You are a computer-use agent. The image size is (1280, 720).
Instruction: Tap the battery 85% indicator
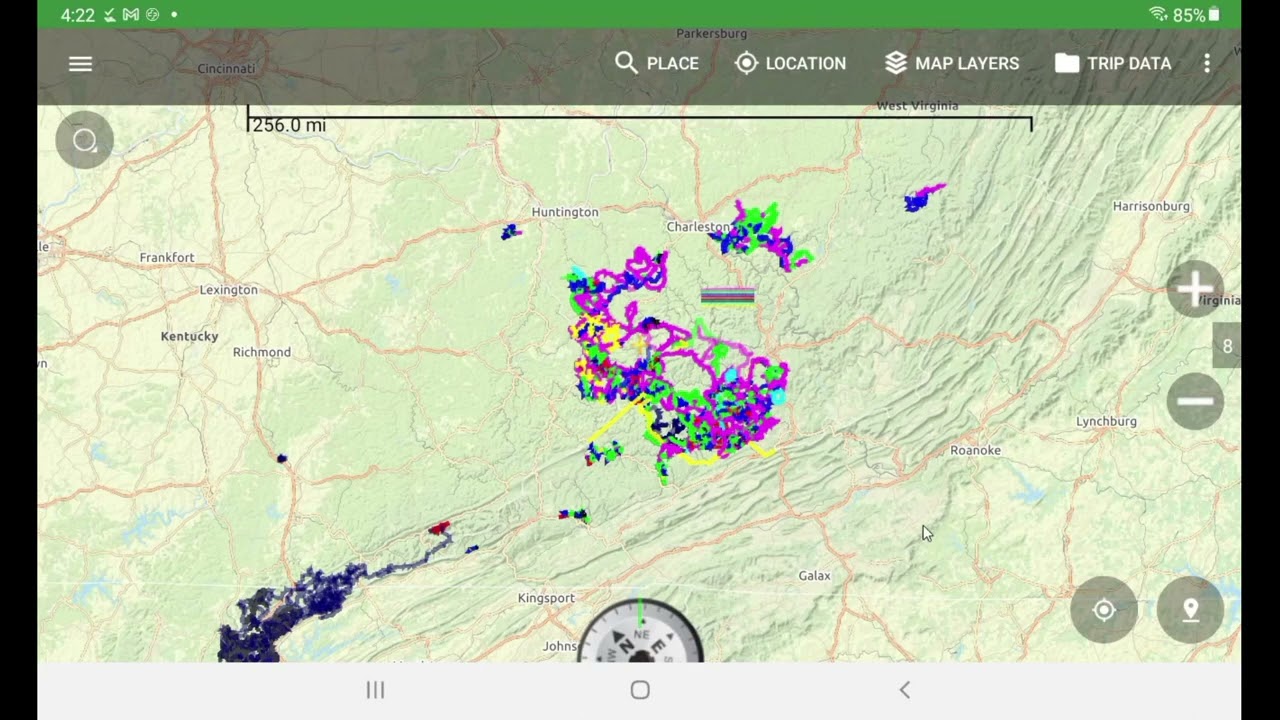tap(1196, 15)
